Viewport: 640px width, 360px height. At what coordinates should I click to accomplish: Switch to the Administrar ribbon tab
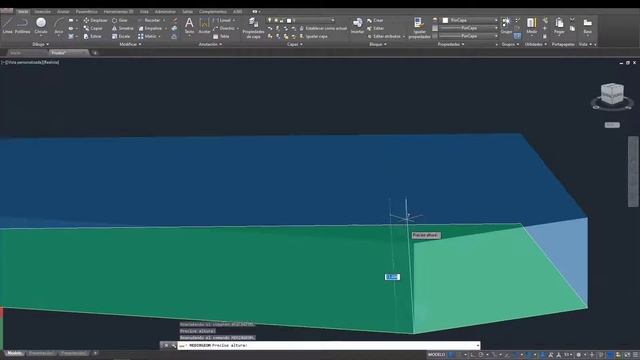(x=165, y=11)
